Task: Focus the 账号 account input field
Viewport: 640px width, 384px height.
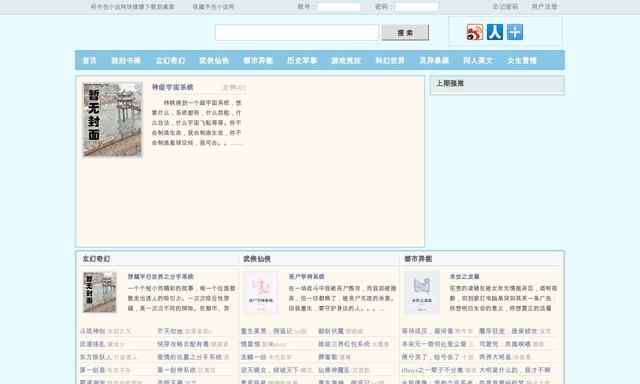Action: tap(339, 7)
